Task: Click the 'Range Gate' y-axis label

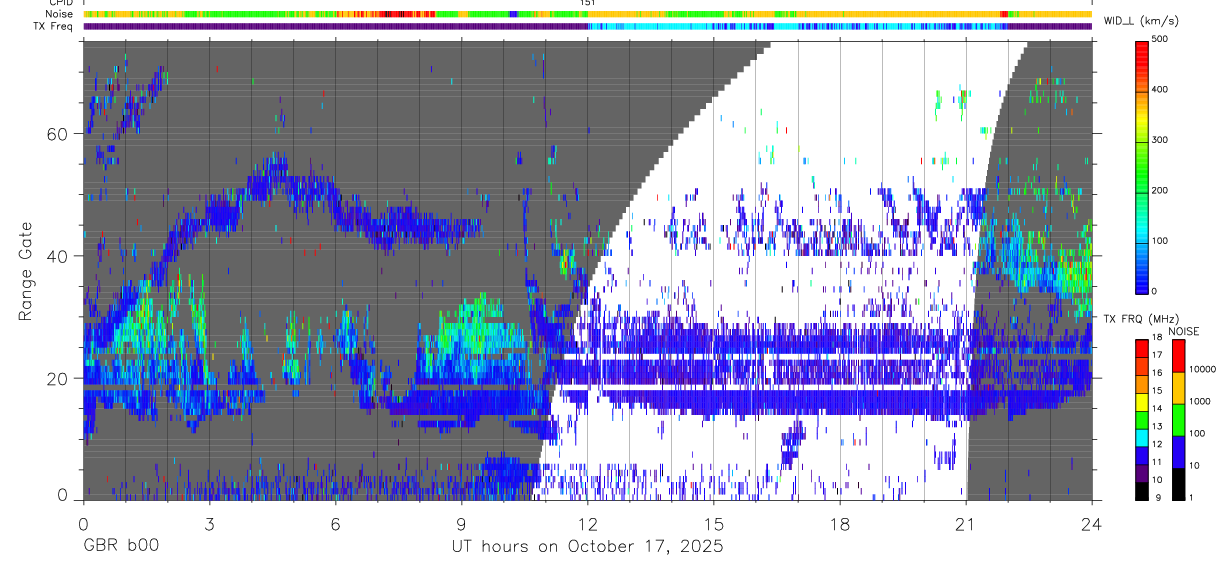Action: click(25, 271)
